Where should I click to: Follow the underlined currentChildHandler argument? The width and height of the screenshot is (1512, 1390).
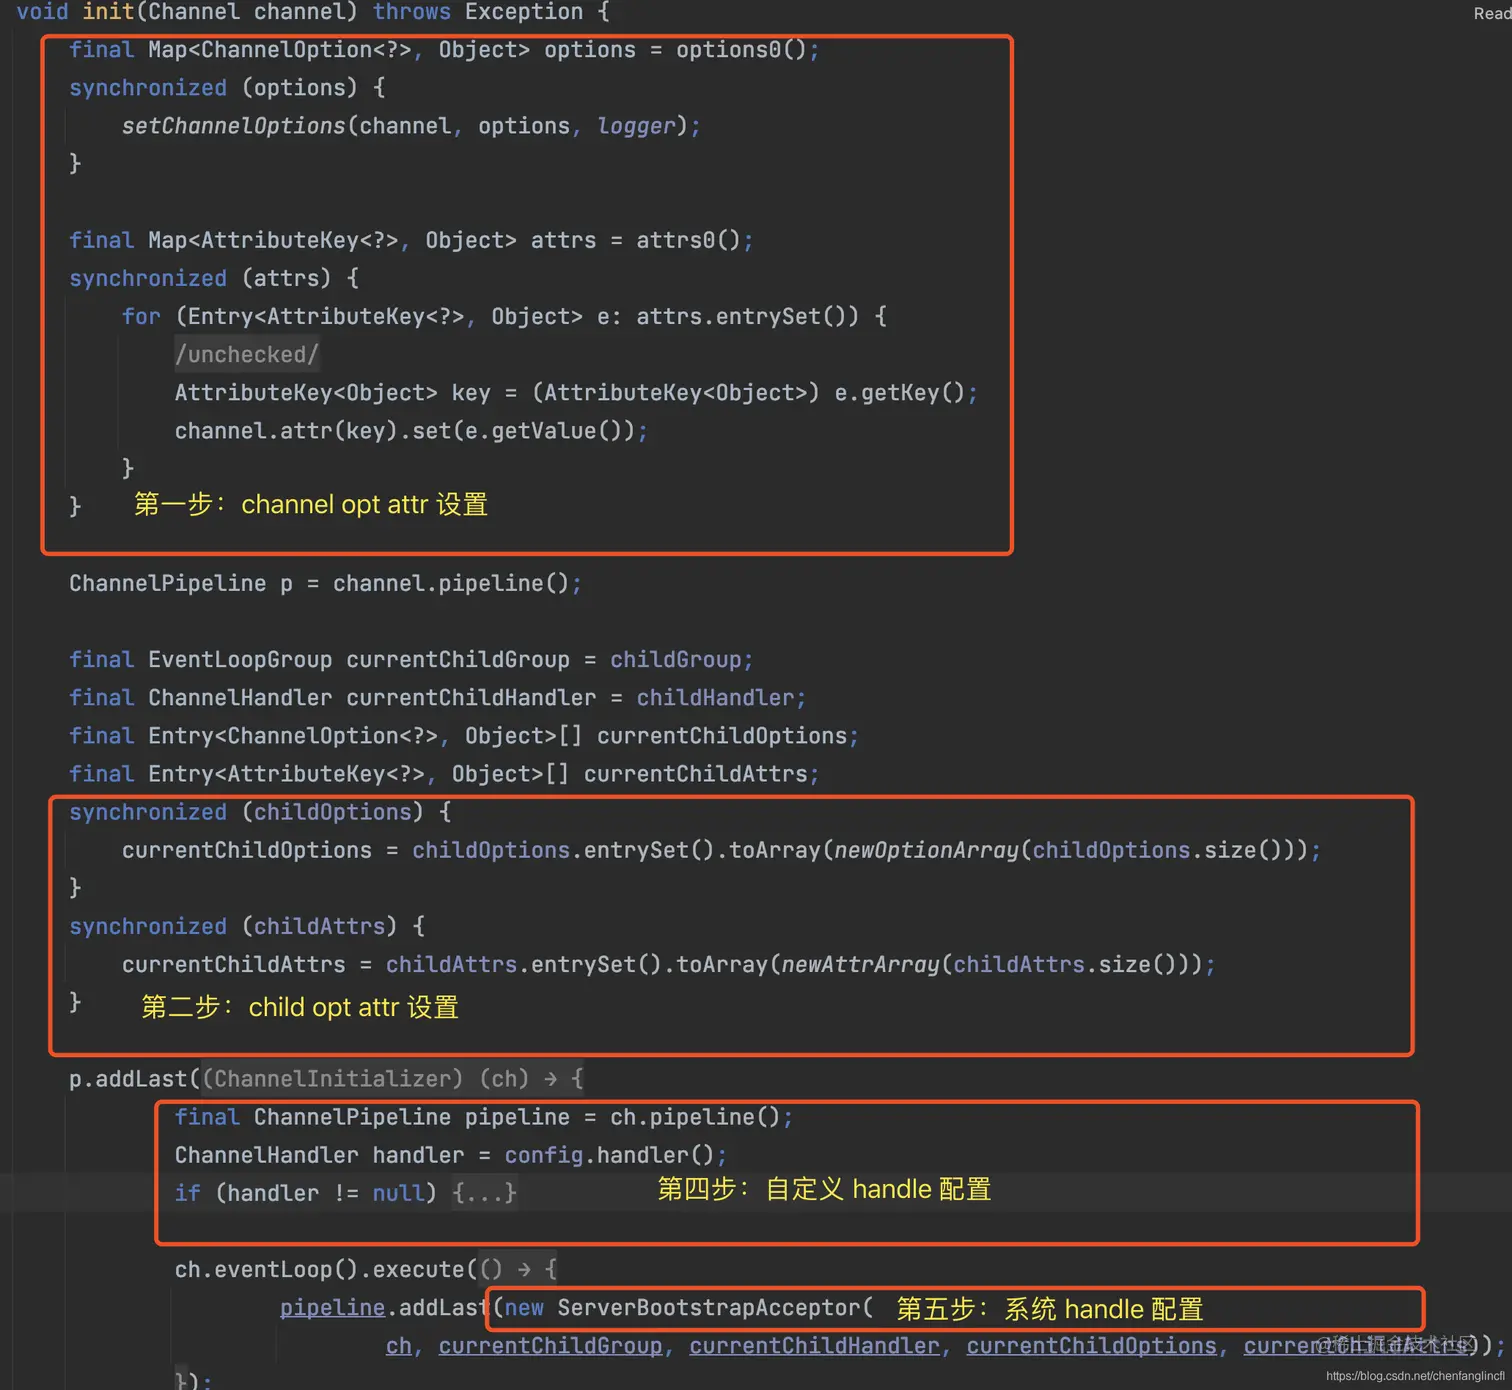pyautogui.click(x=814, y=1346)
